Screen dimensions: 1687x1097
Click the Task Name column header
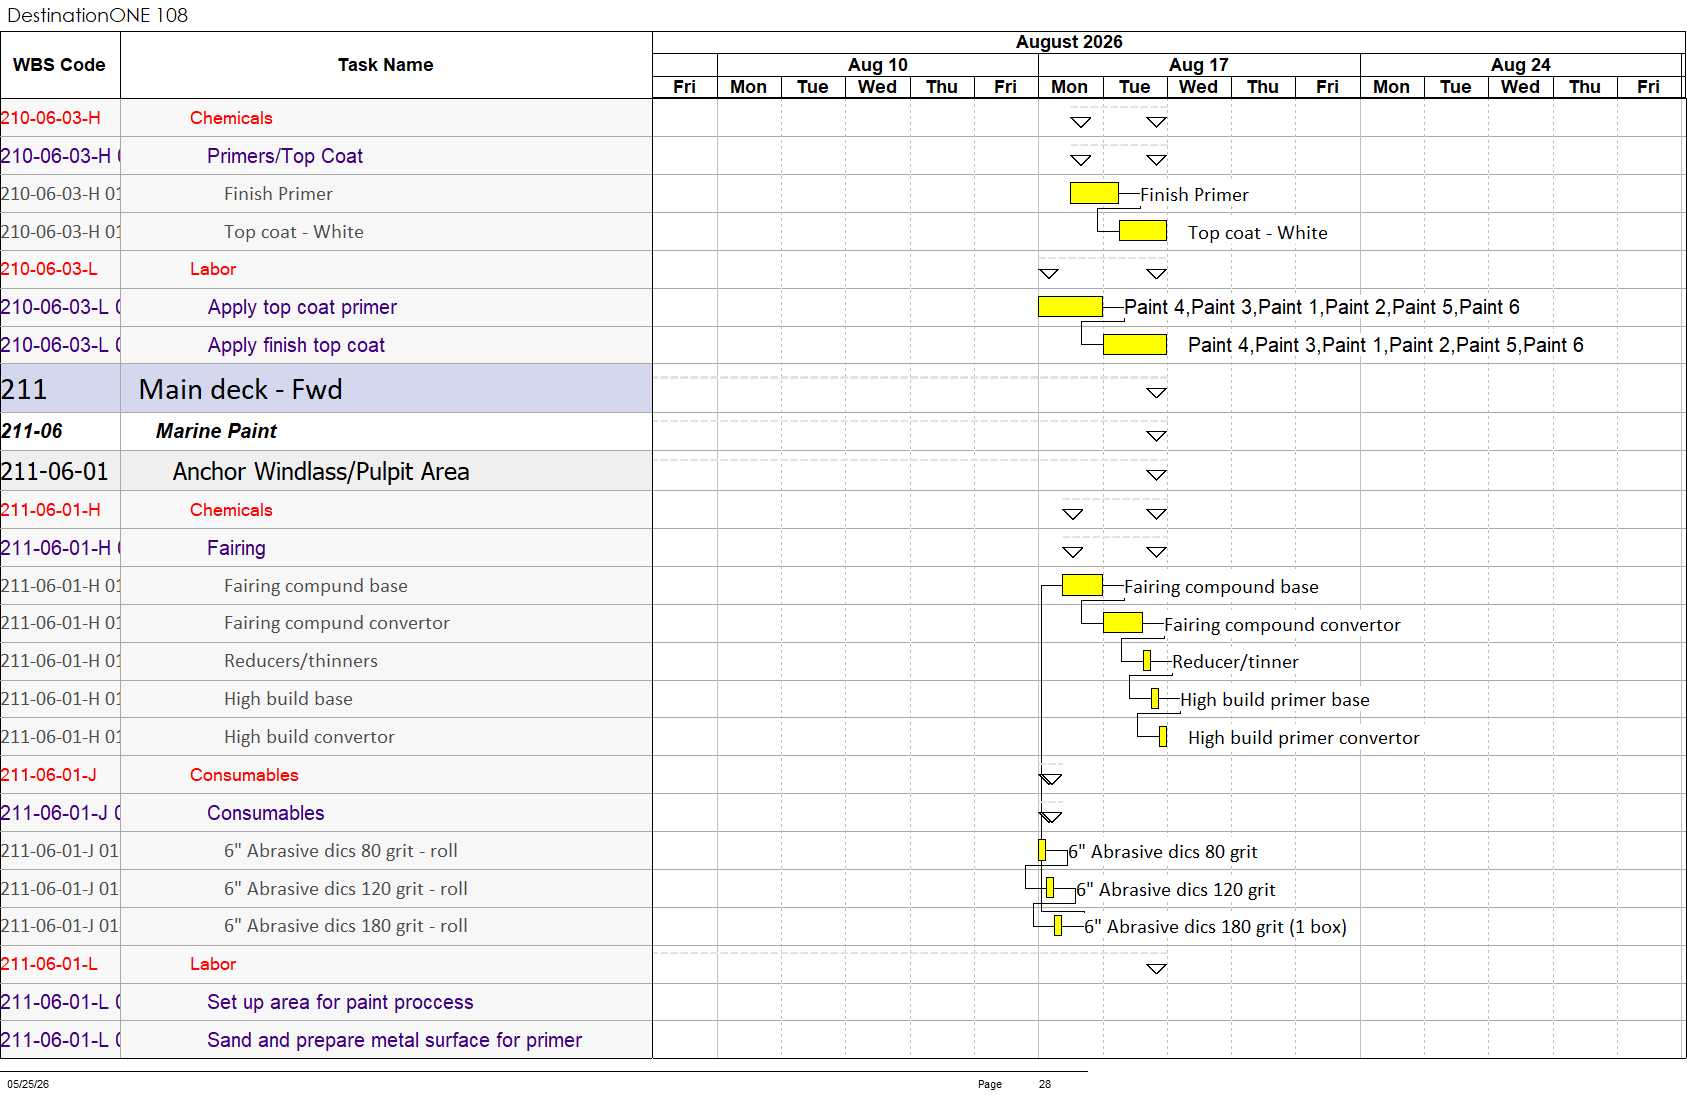click(386, 65)
